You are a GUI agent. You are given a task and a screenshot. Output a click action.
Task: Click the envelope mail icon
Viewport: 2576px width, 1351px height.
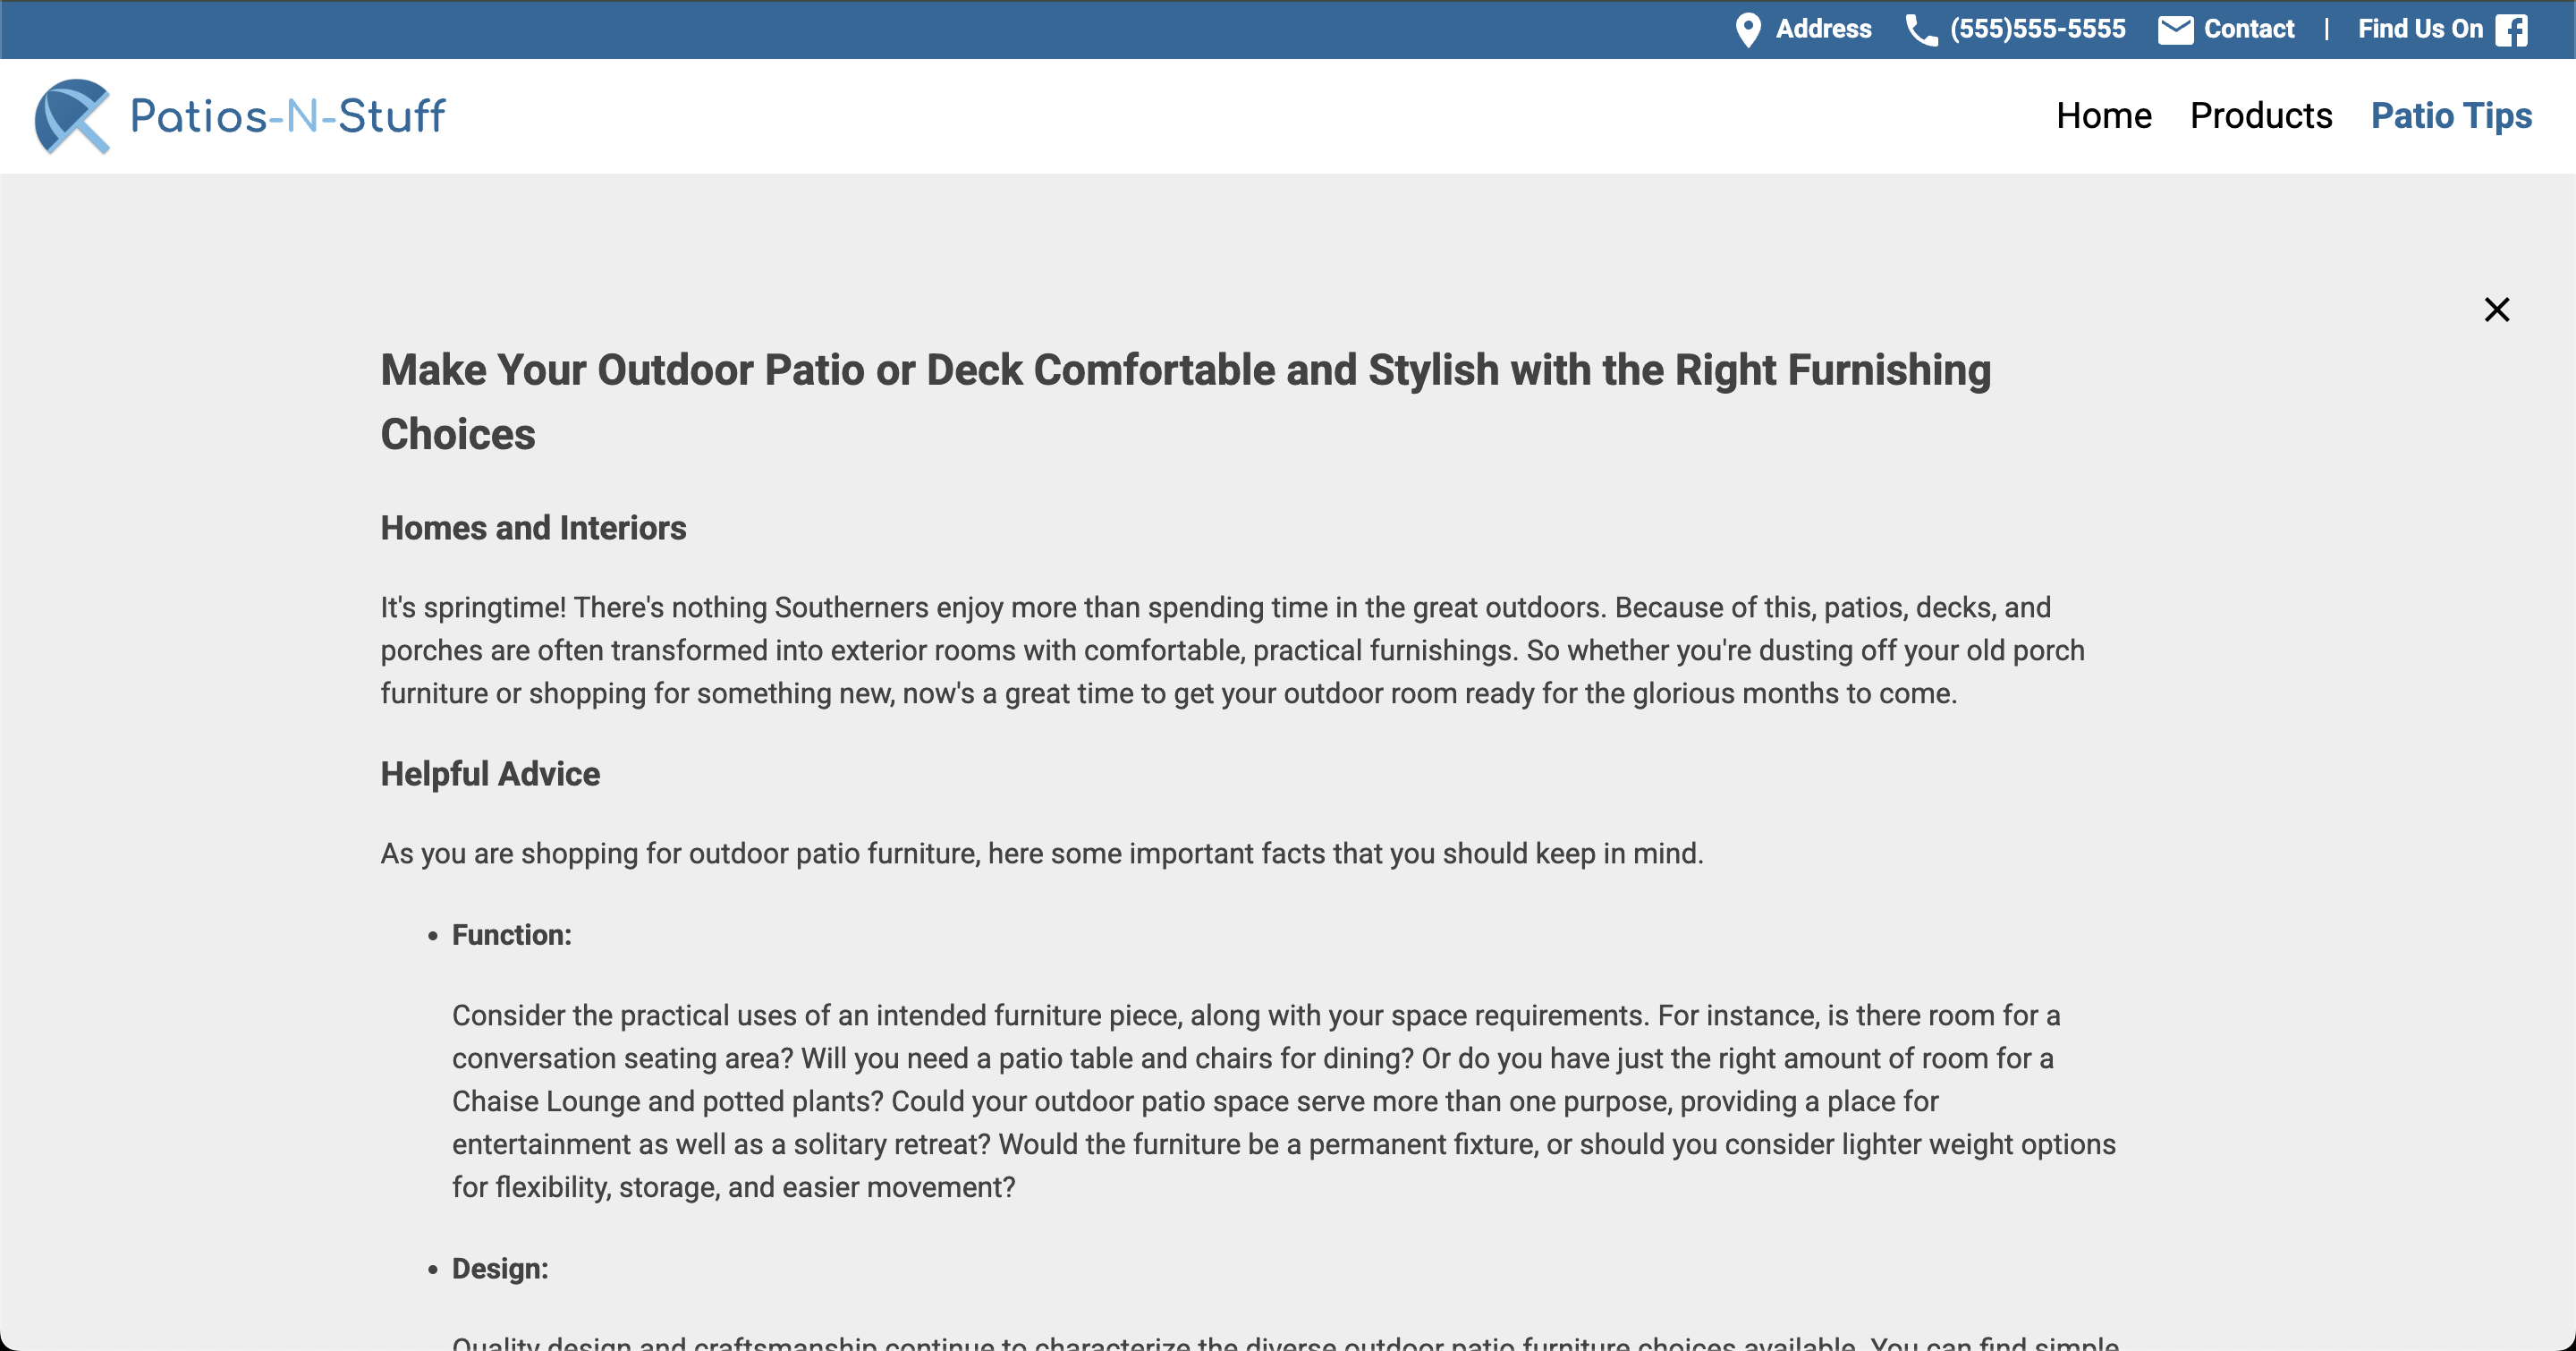point(2175,30)
